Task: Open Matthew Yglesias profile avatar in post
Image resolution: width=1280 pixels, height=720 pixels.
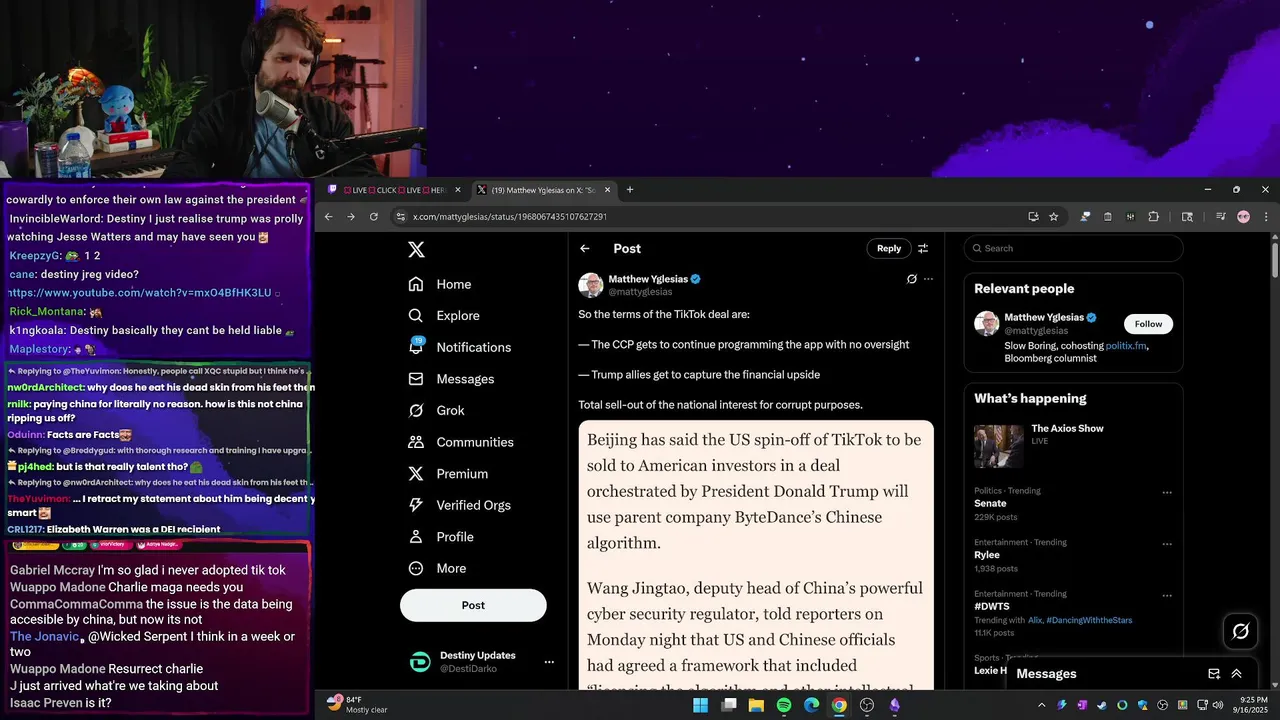Action: click(591, 285)
